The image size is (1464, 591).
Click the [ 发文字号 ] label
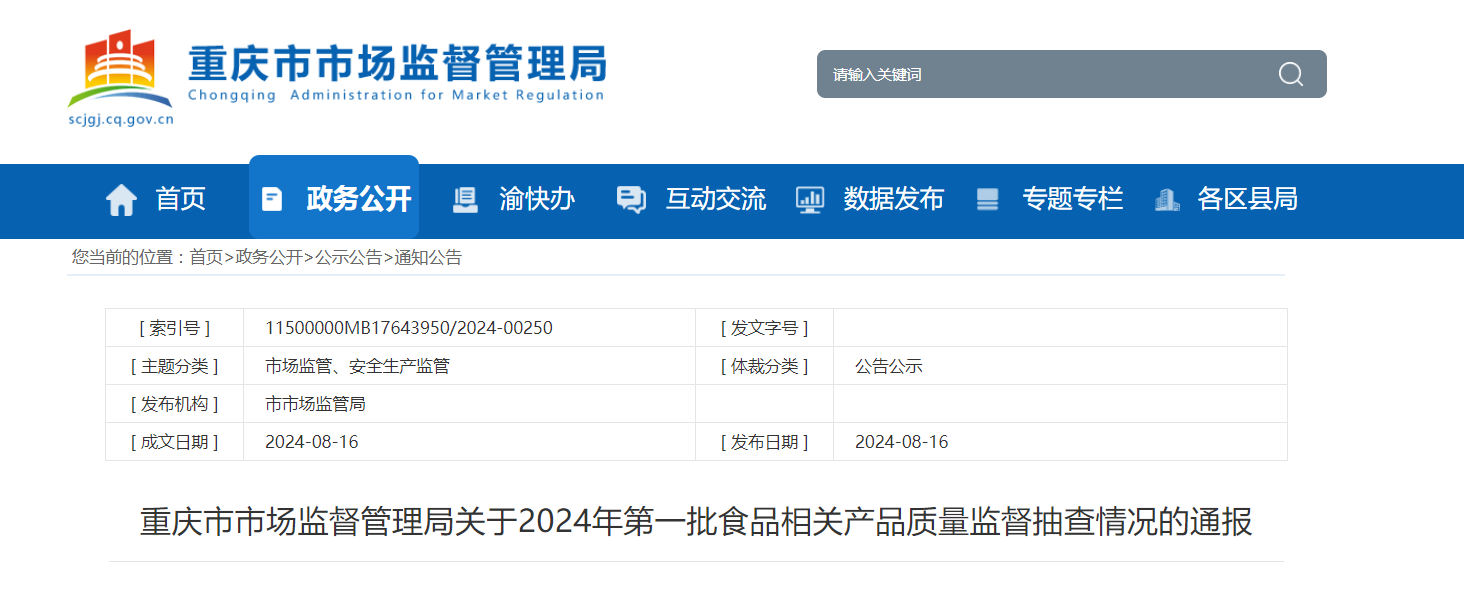764,328
